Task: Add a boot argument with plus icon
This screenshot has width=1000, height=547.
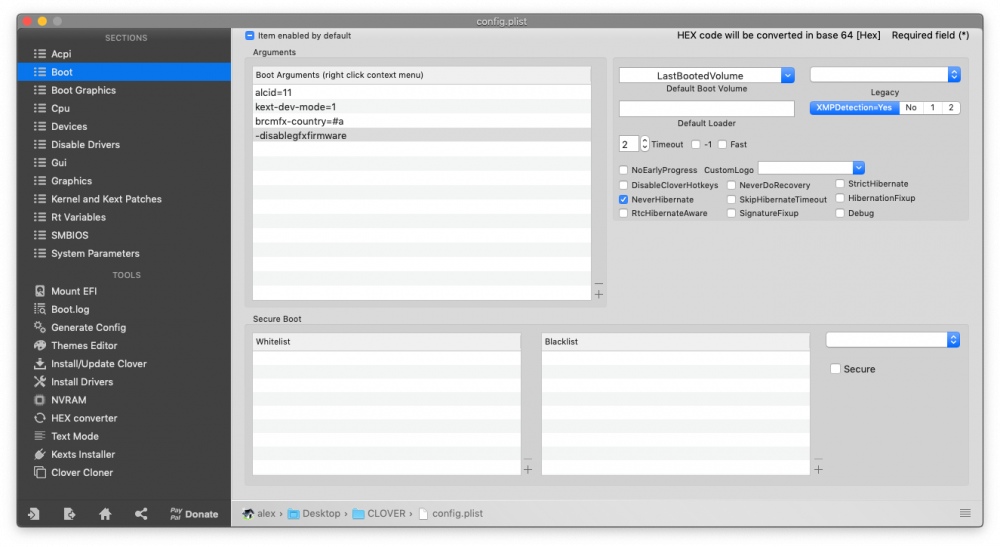Action: 599,295
